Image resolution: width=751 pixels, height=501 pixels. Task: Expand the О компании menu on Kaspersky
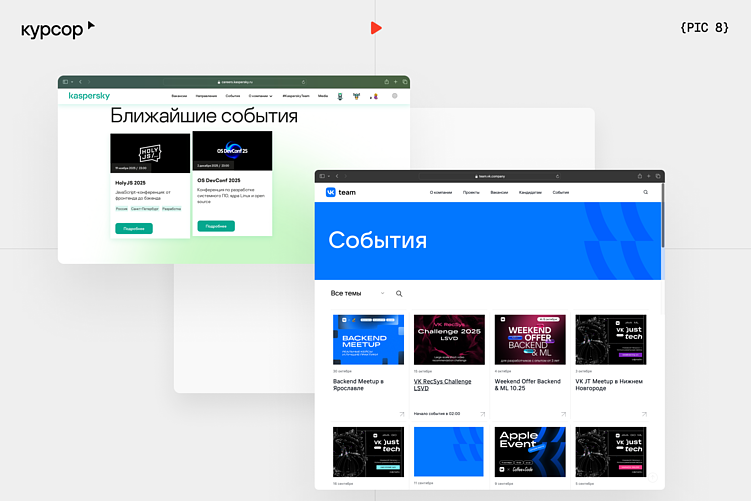point(261,96)
